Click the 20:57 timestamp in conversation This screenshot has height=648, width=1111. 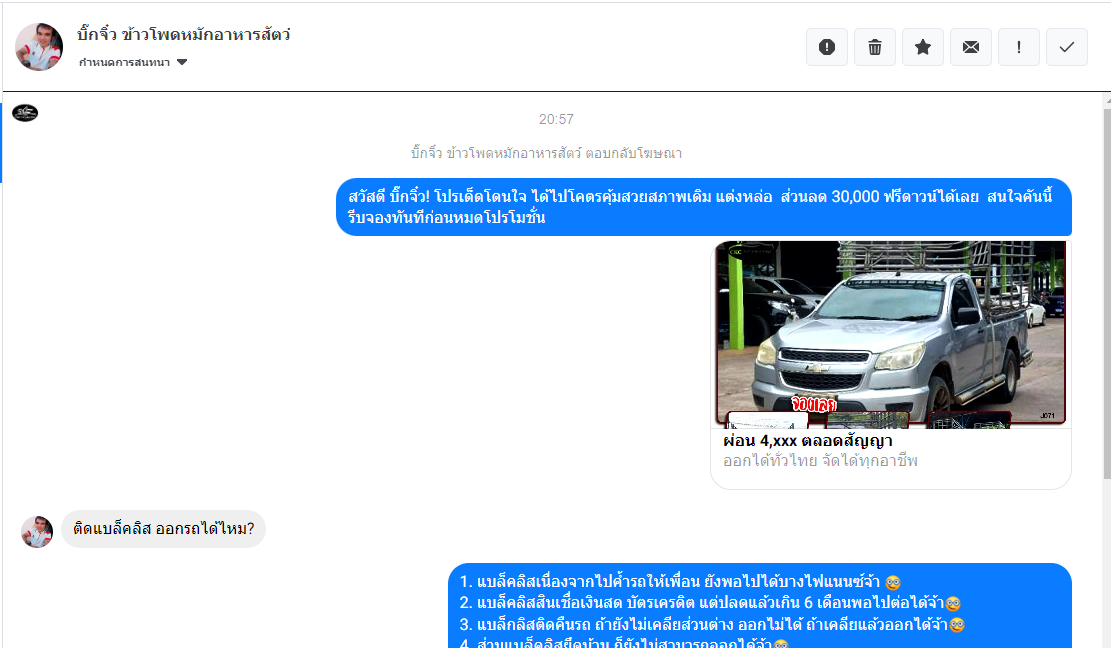click(x=556, y=119)
